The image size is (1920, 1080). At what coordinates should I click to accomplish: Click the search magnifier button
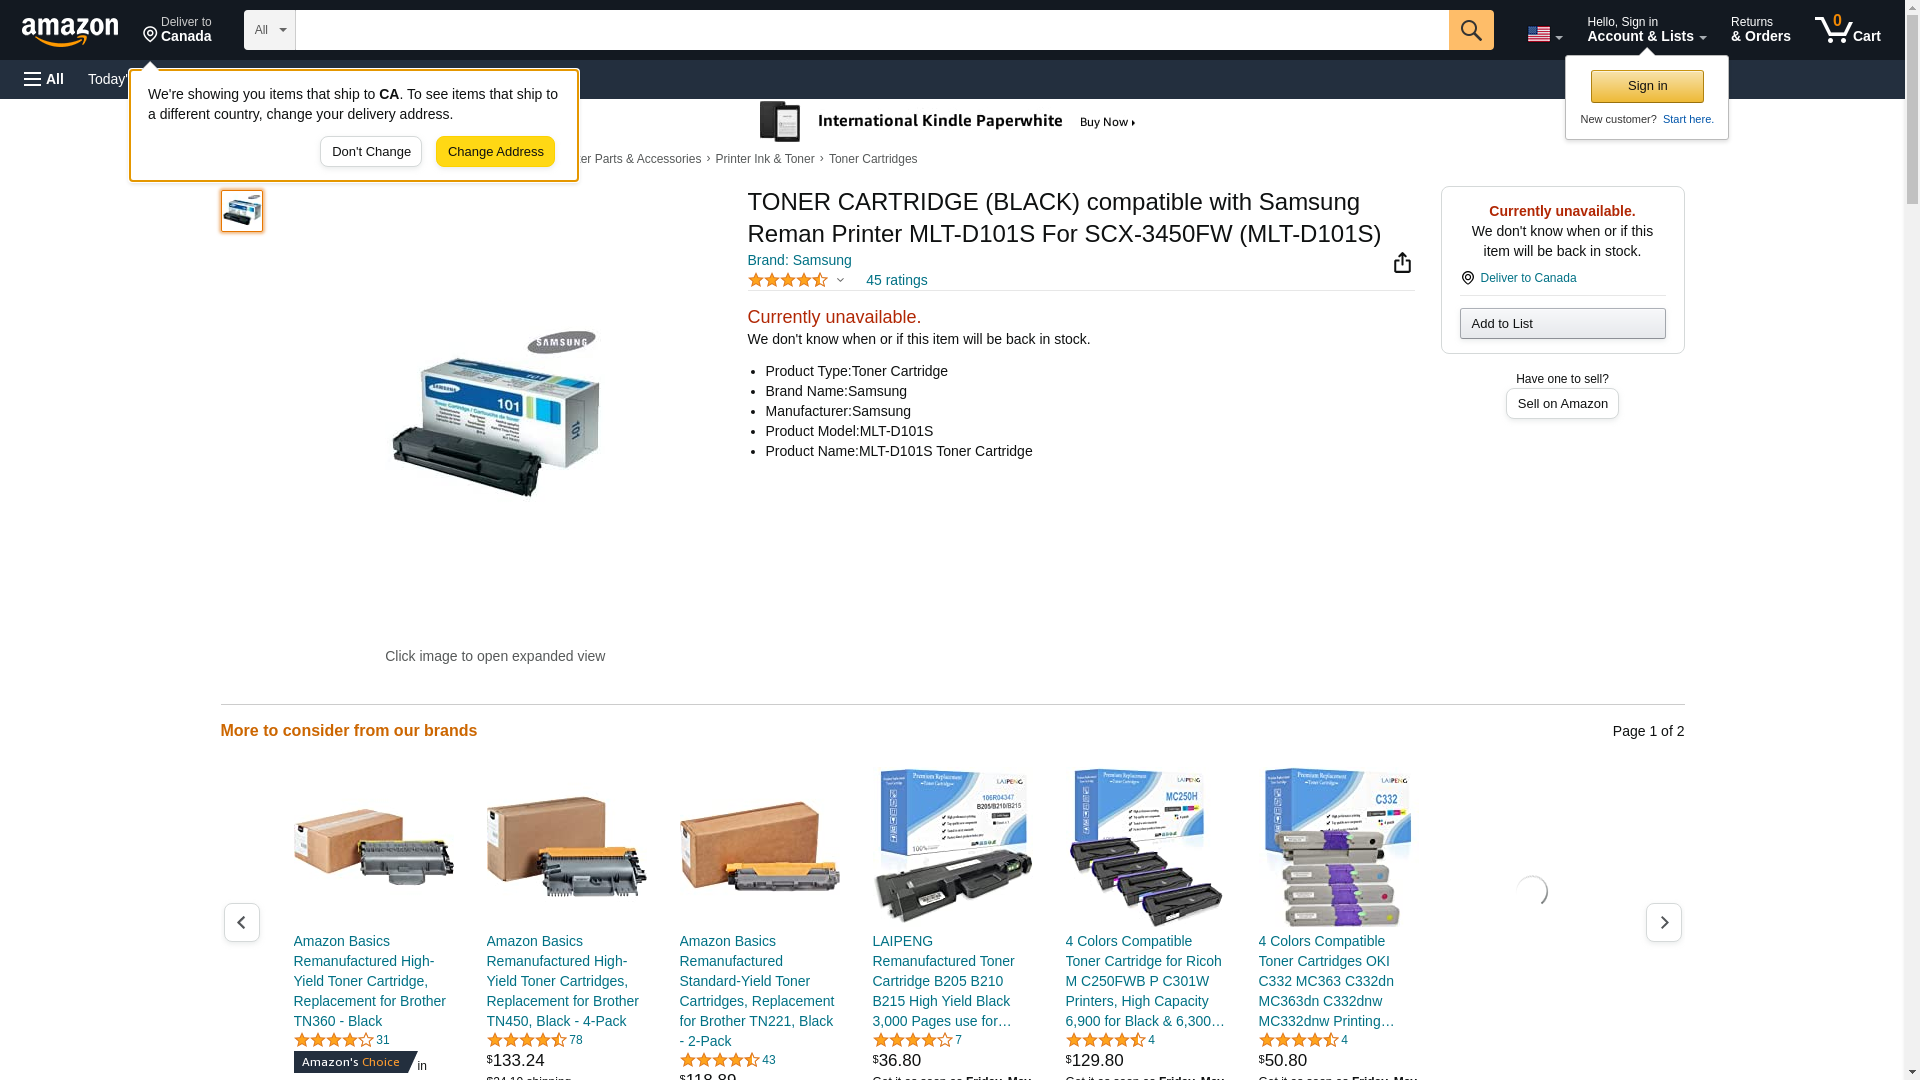(1471, 30)
